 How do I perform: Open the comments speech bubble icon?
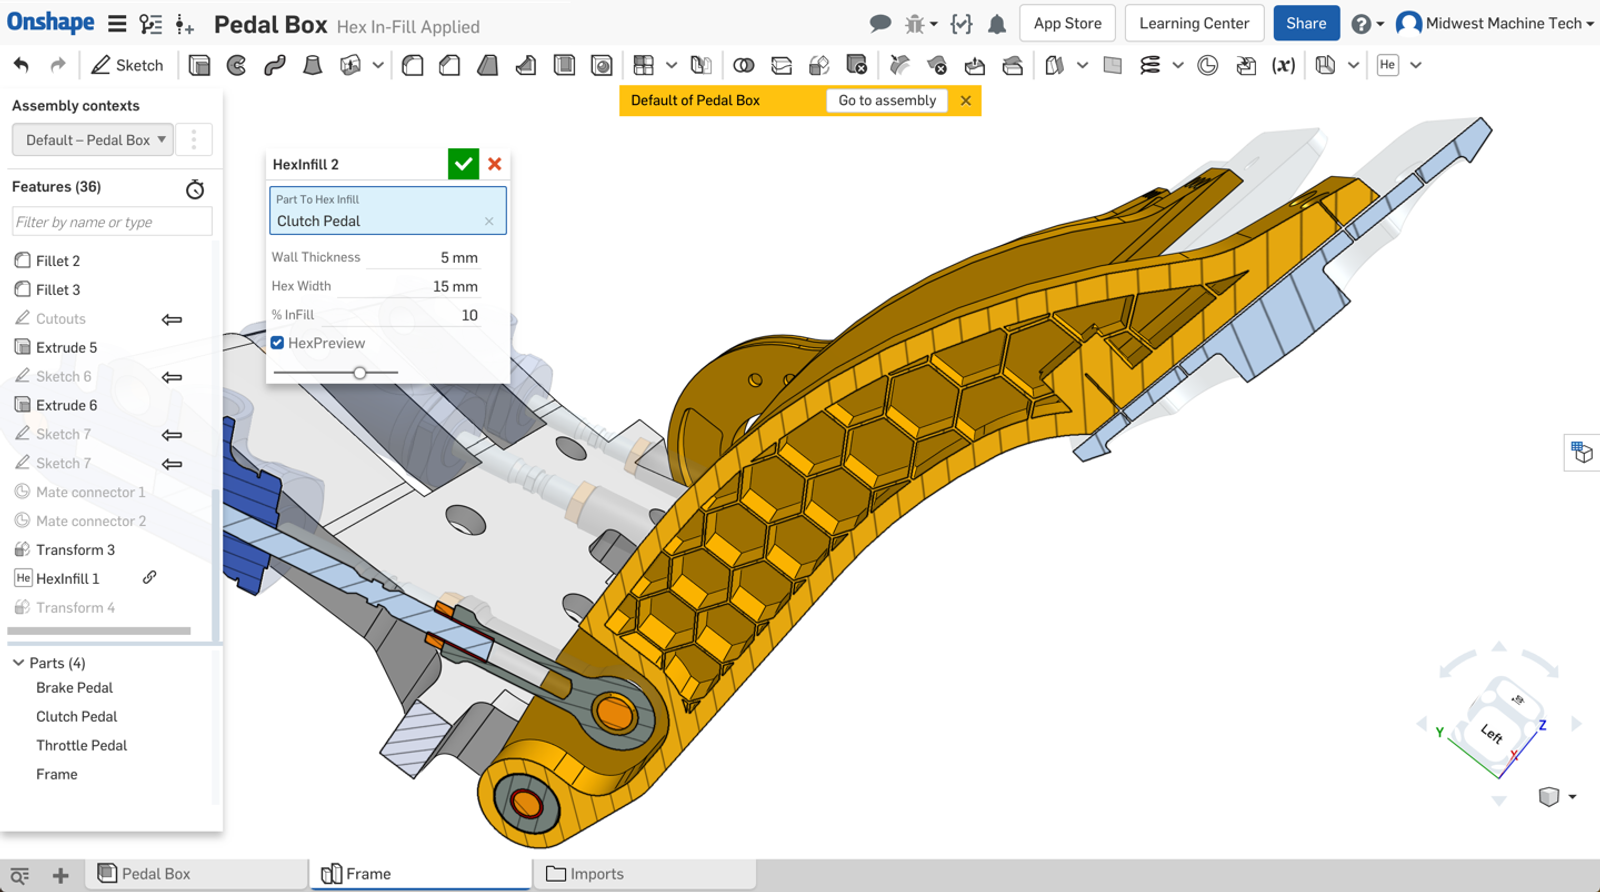[880, 24]
